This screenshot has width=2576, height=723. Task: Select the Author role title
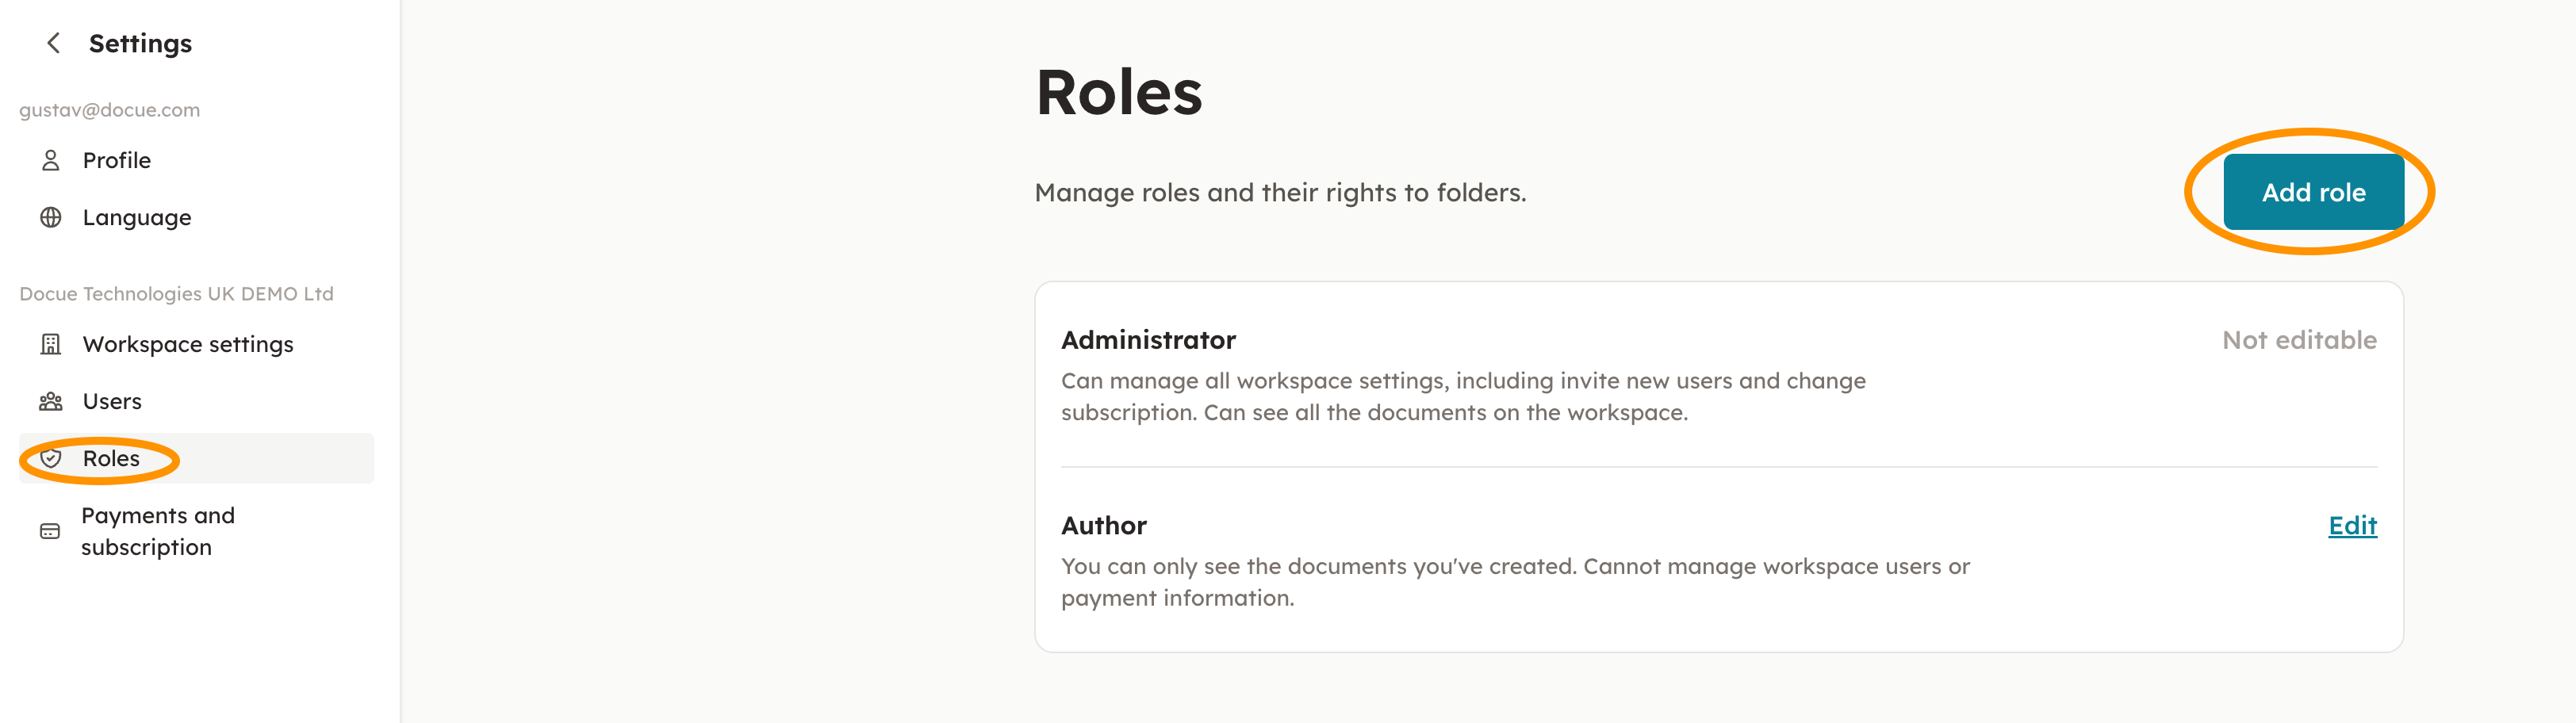point(1103,525)
